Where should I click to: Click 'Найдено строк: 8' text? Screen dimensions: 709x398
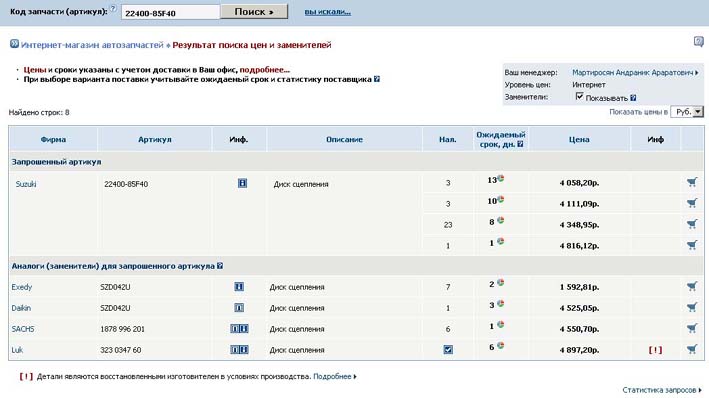point(39,112)
